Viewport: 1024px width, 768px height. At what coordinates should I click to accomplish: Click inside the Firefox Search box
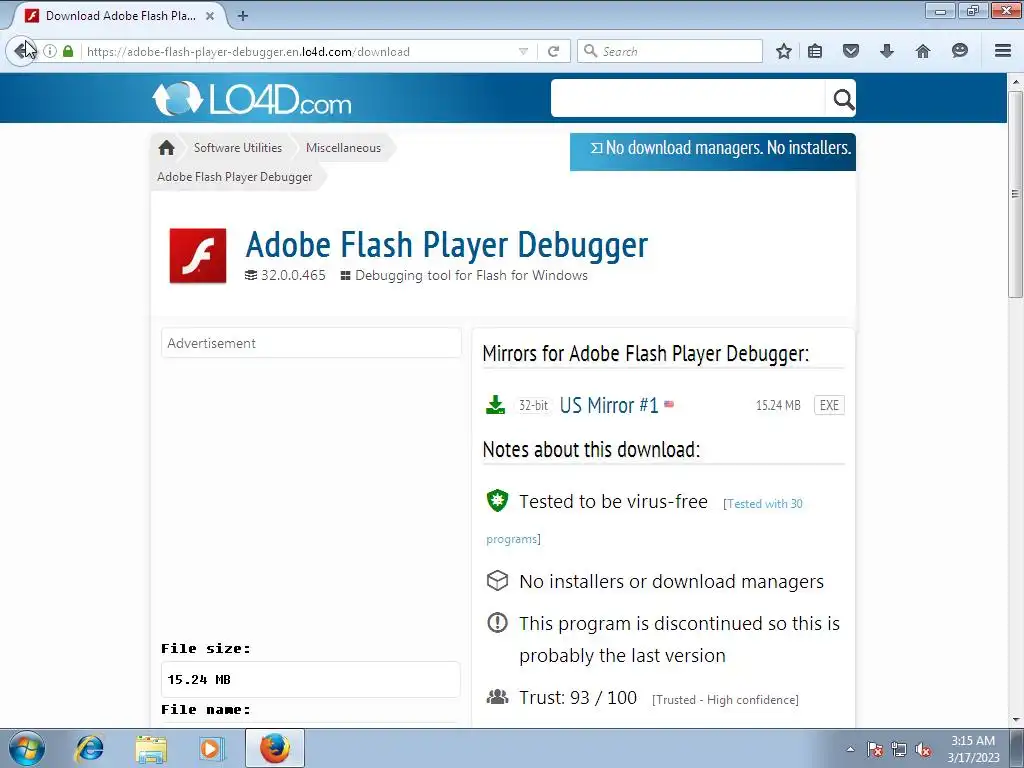(x=670, y=51)
